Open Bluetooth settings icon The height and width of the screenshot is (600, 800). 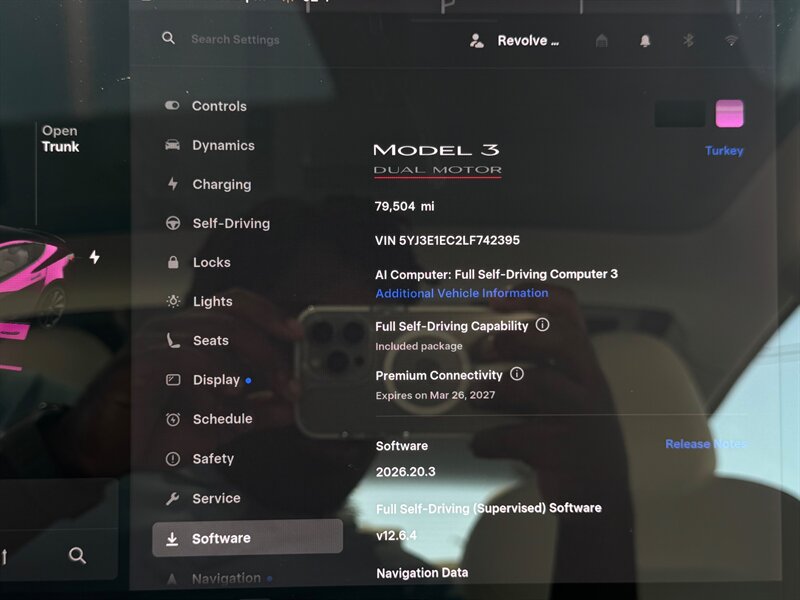click(x=688, y=40)
